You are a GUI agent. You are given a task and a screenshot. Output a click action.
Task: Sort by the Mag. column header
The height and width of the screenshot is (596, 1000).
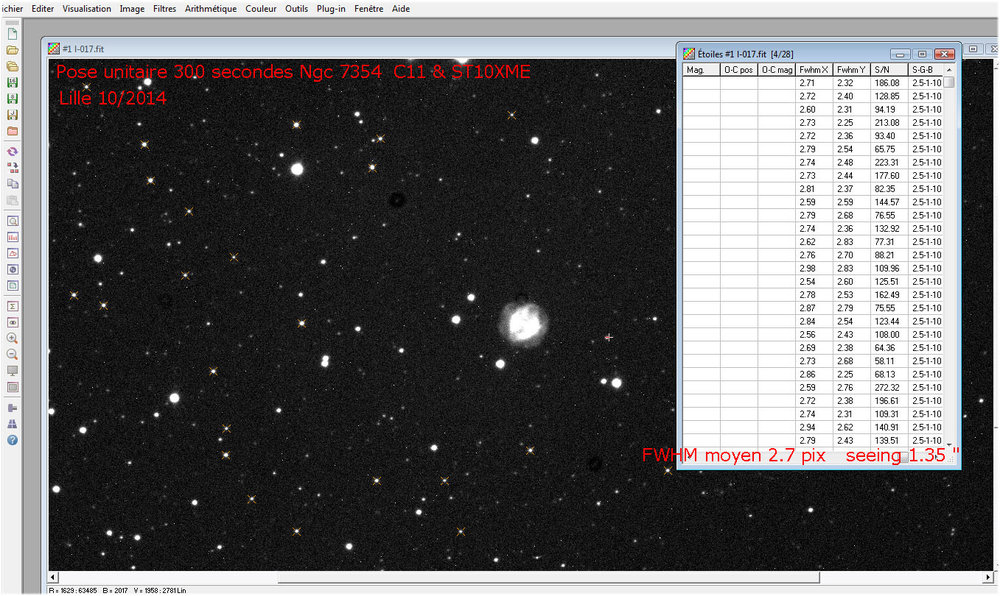(x=702, y=69)
